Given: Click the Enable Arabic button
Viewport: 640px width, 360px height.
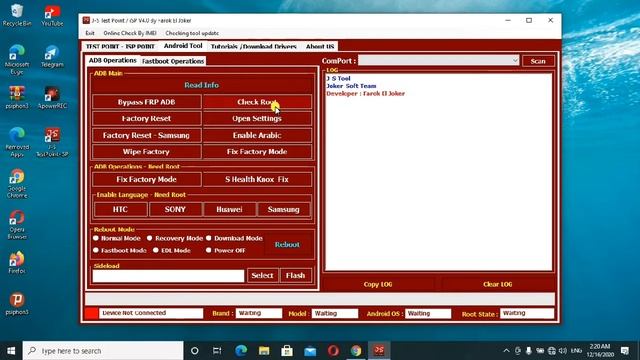Looking at the screenshot, I should pyautogui.click(x=257, y=135).
